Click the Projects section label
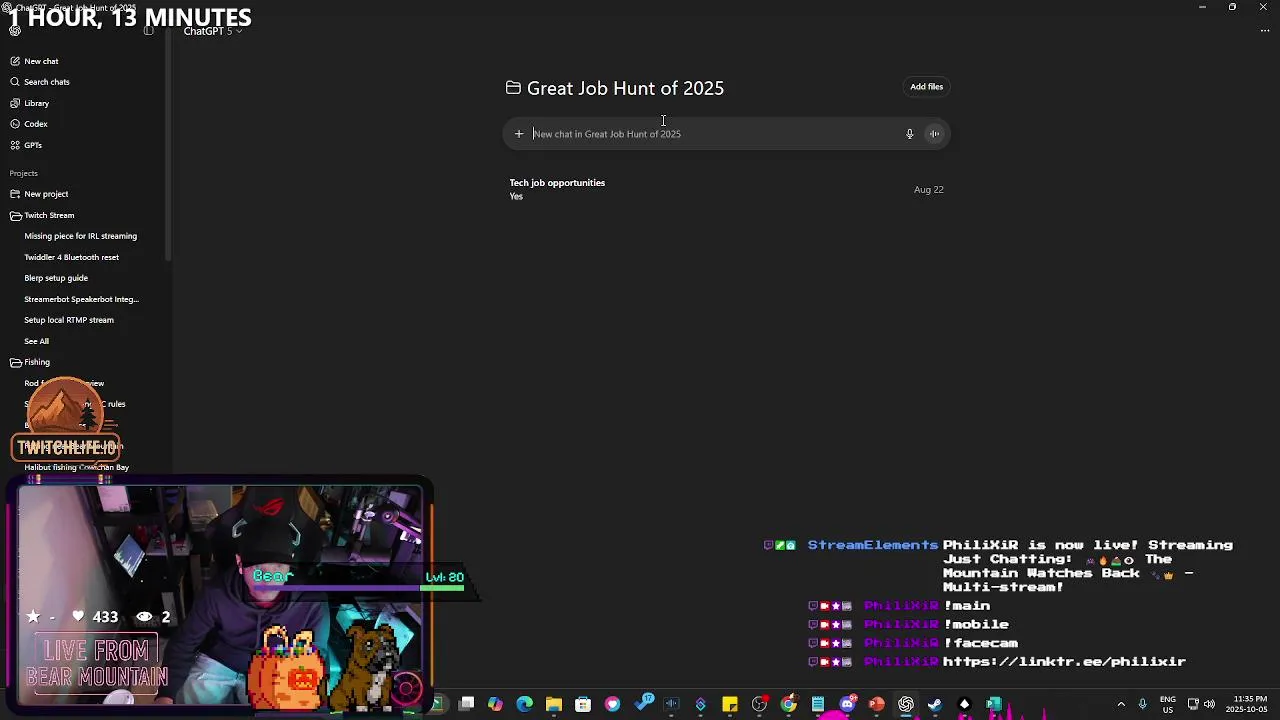Image resolution: width=1280 pixels, height=720 pixels. tap(23, 173)
